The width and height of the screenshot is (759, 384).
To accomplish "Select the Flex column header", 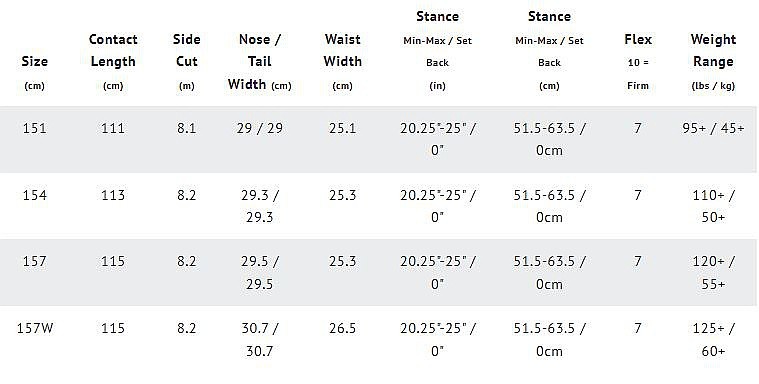I will 638,62.
